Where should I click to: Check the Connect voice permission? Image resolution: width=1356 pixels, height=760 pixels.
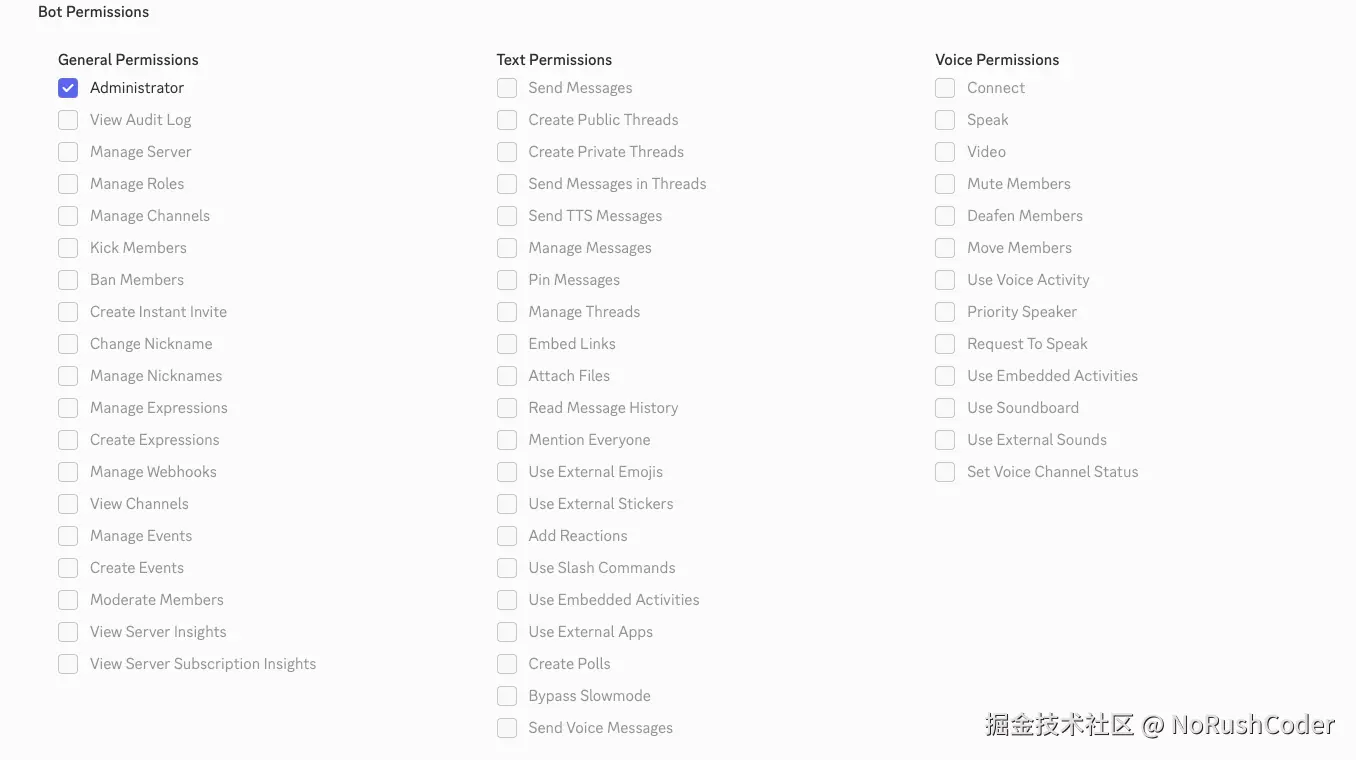pos(945,88)
